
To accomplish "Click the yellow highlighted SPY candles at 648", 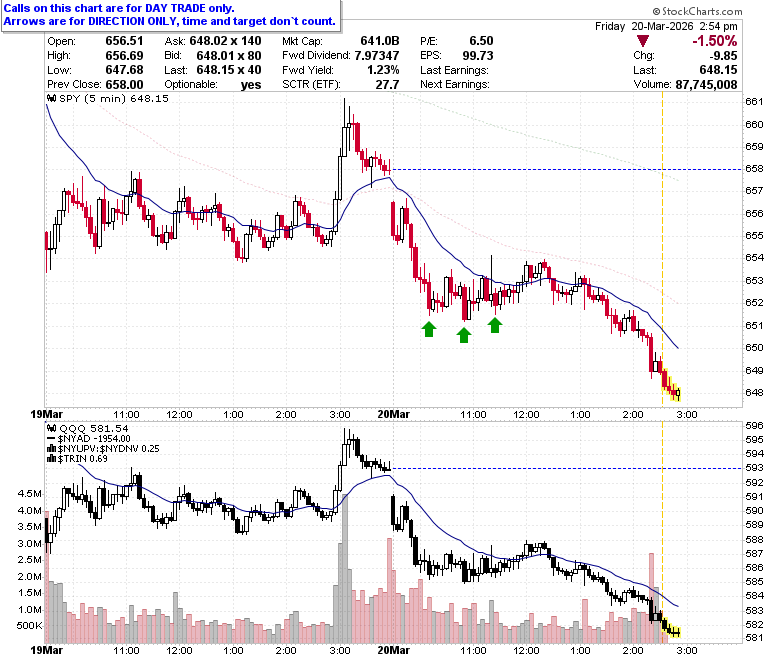I will pyautogui.click(x=671, y=383).
